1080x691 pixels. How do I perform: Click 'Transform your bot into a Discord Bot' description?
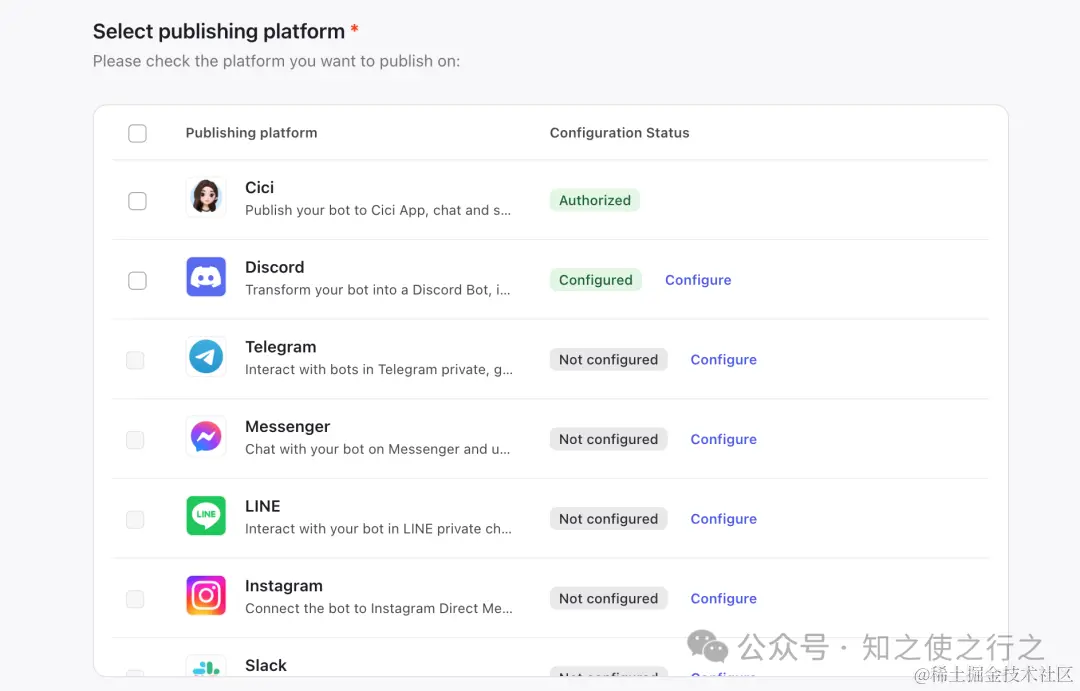coord(378,290)
